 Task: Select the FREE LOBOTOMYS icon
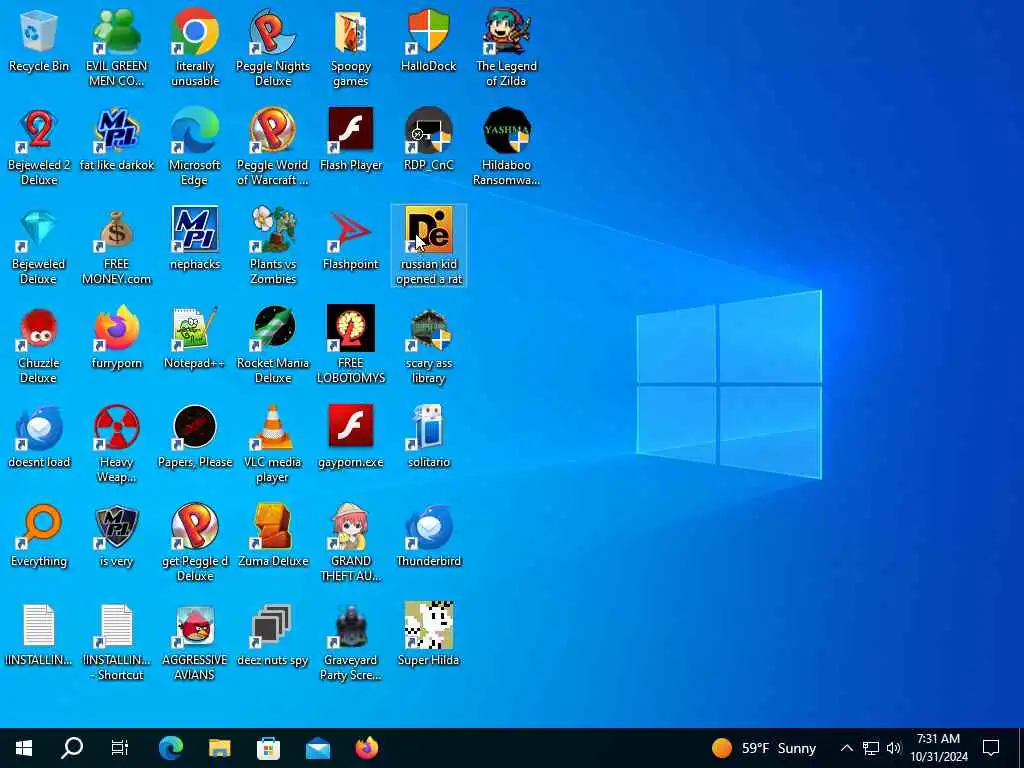351,328
